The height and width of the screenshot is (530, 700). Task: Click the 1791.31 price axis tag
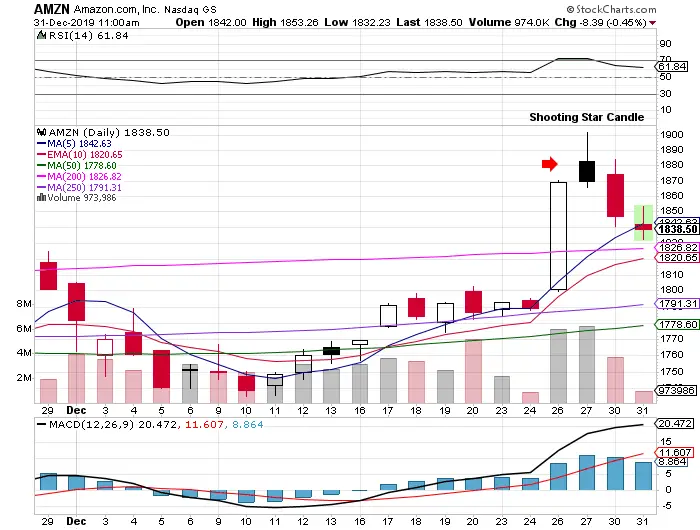coord(678,304)
